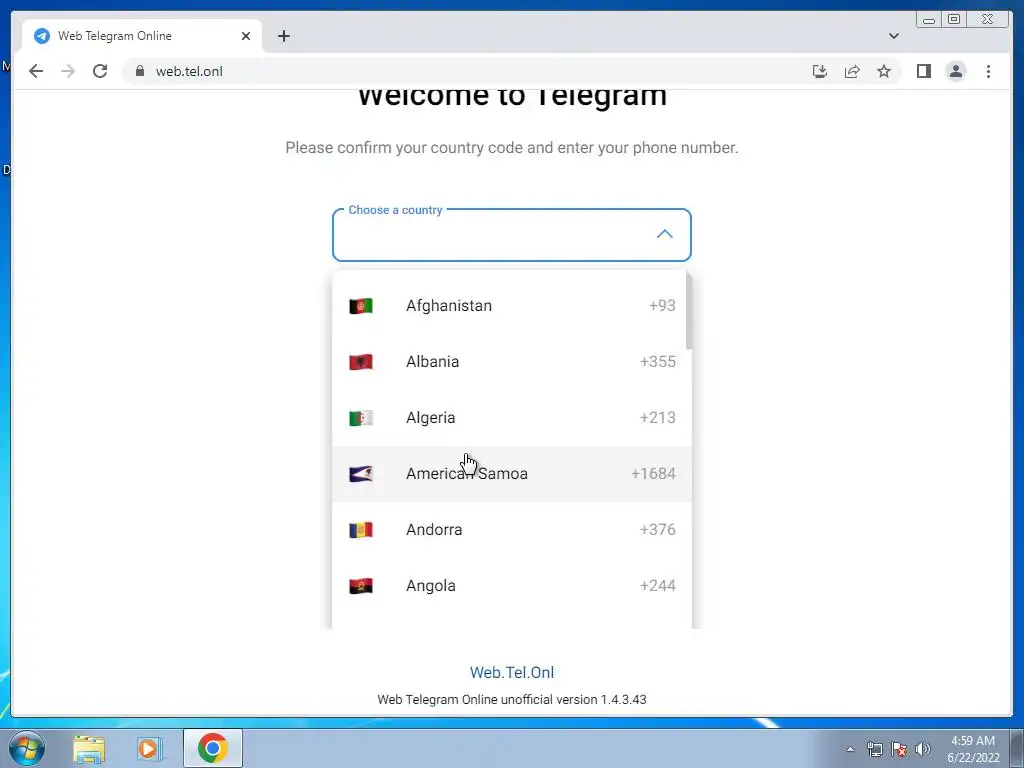
Task: Select Angola from the country list
Action: click(x=511, y=586)
